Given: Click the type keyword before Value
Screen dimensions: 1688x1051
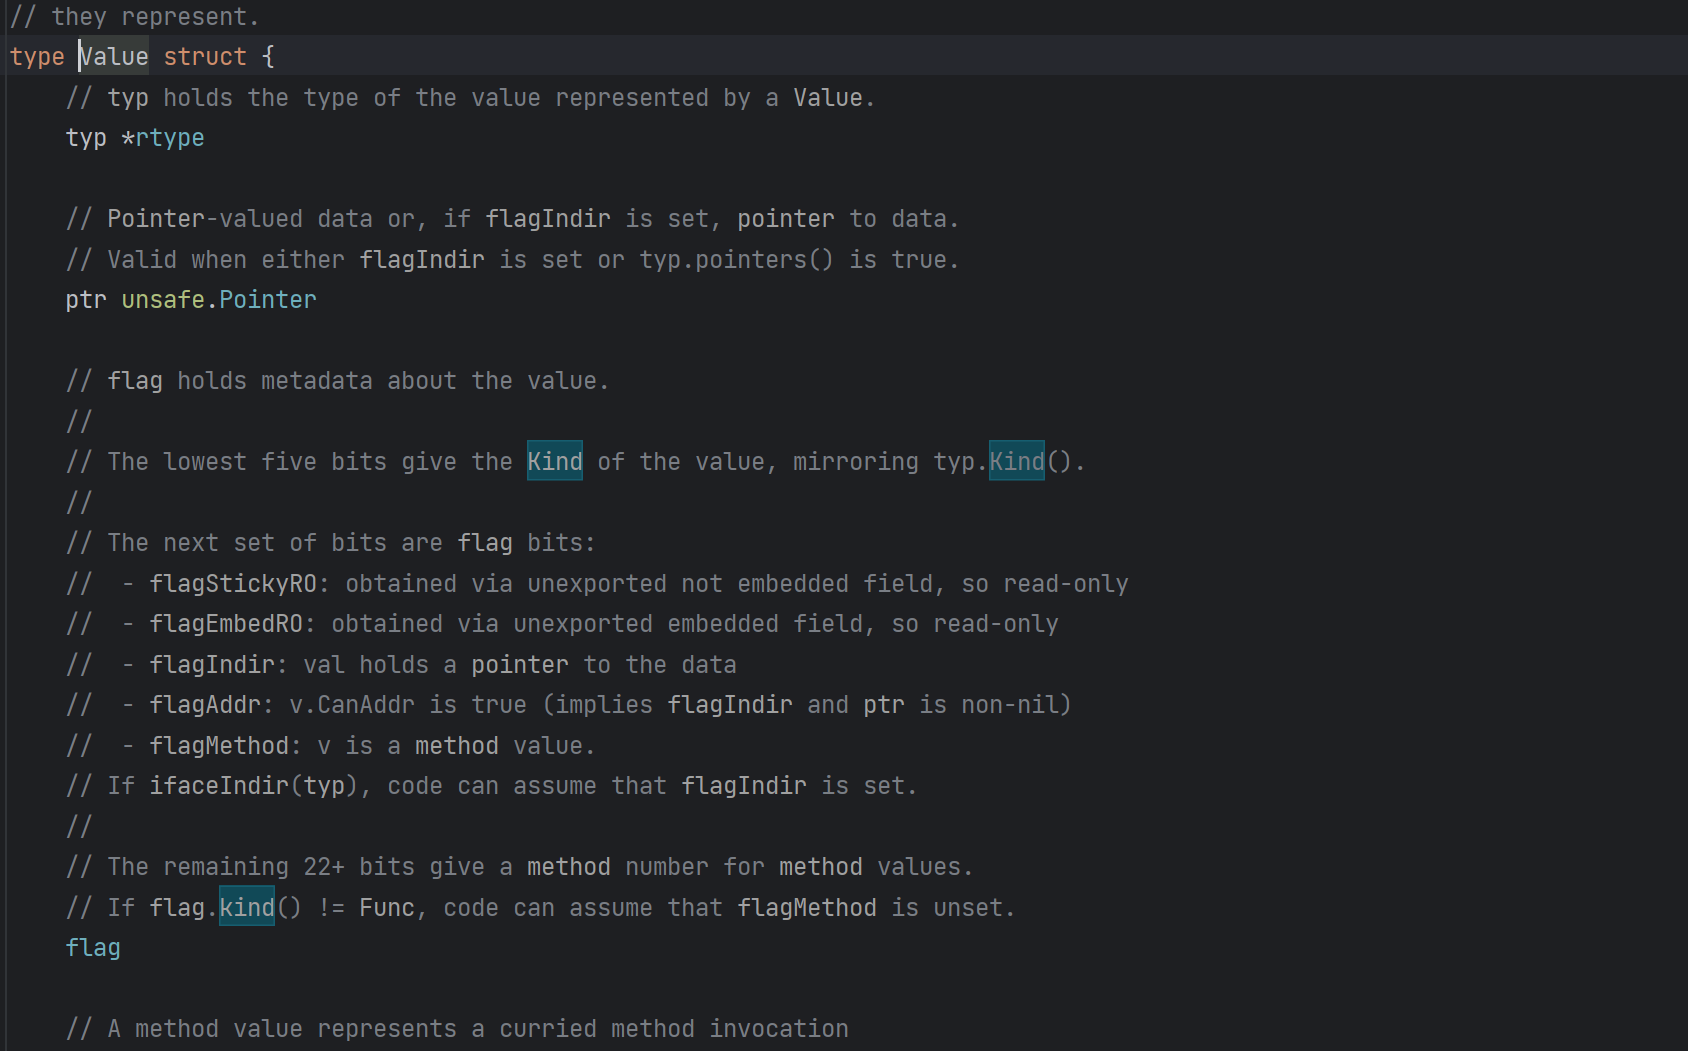Looking at the screenshot, I should 37,57.
